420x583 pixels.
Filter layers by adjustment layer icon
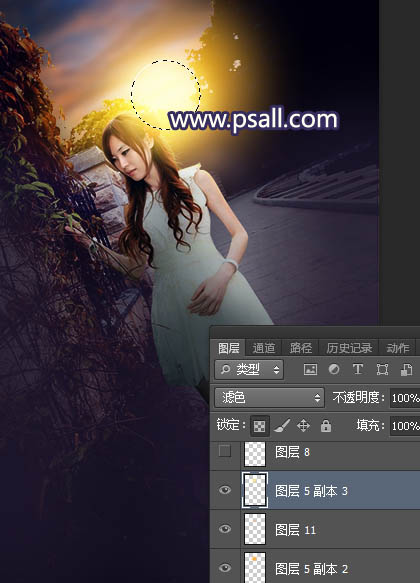pos(334,369)
